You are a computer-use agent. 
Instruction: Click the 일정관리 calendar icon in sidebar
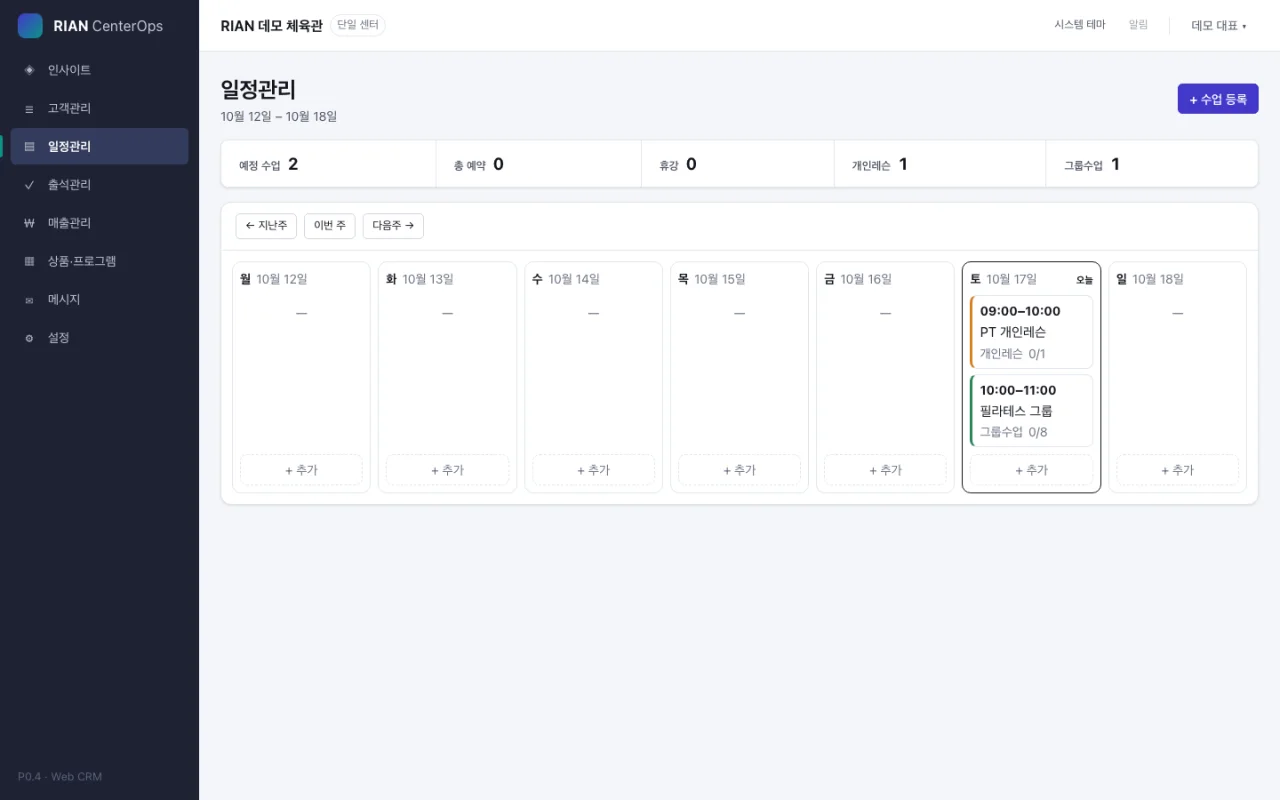(29, 147)
